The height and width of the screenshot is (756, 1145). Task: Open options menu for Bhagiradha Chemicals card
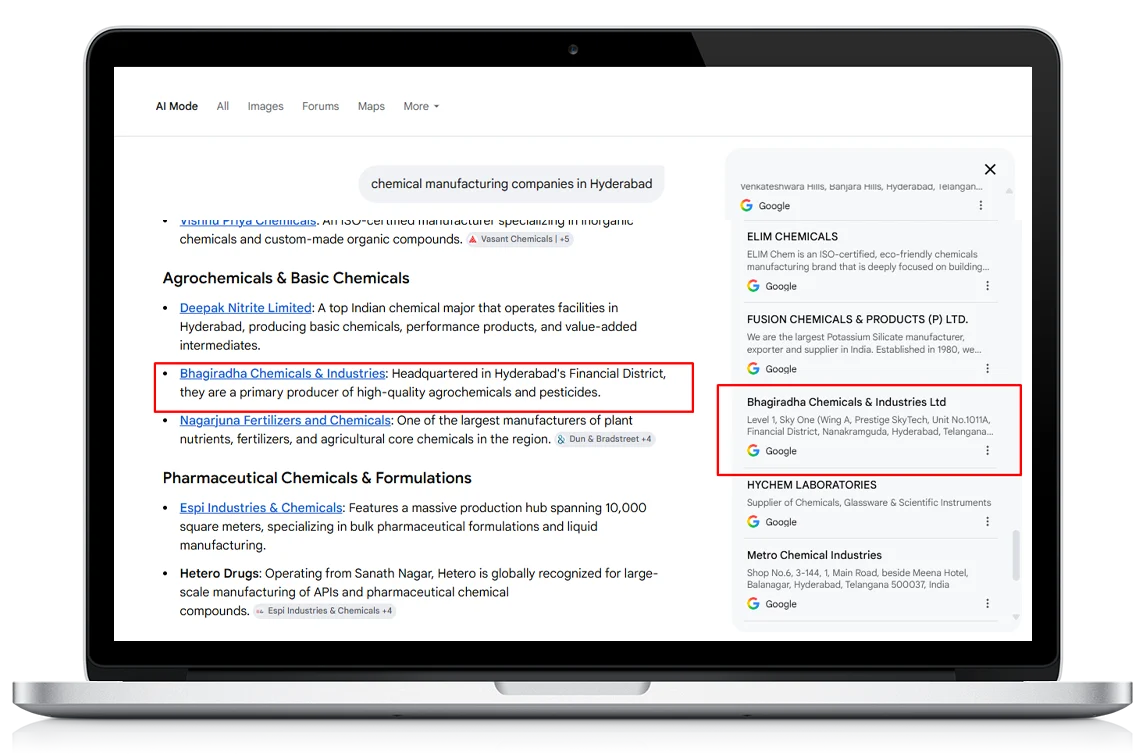[x=987, y=451]
